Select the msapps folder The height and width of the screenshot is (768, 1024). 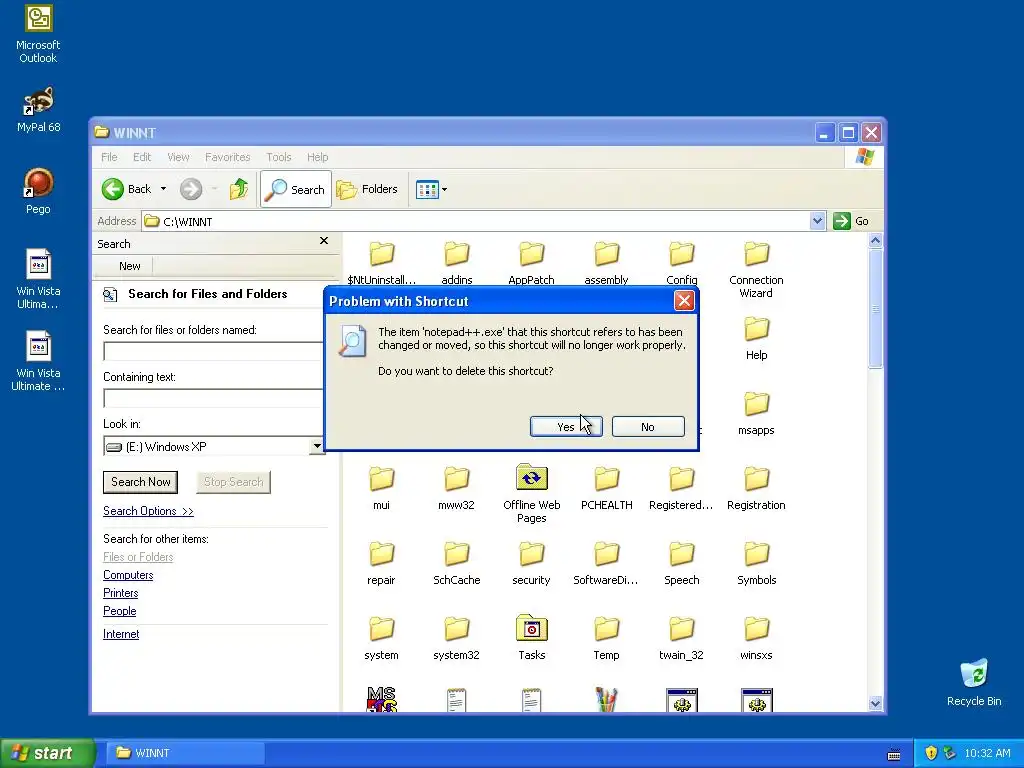click(756, 414)
